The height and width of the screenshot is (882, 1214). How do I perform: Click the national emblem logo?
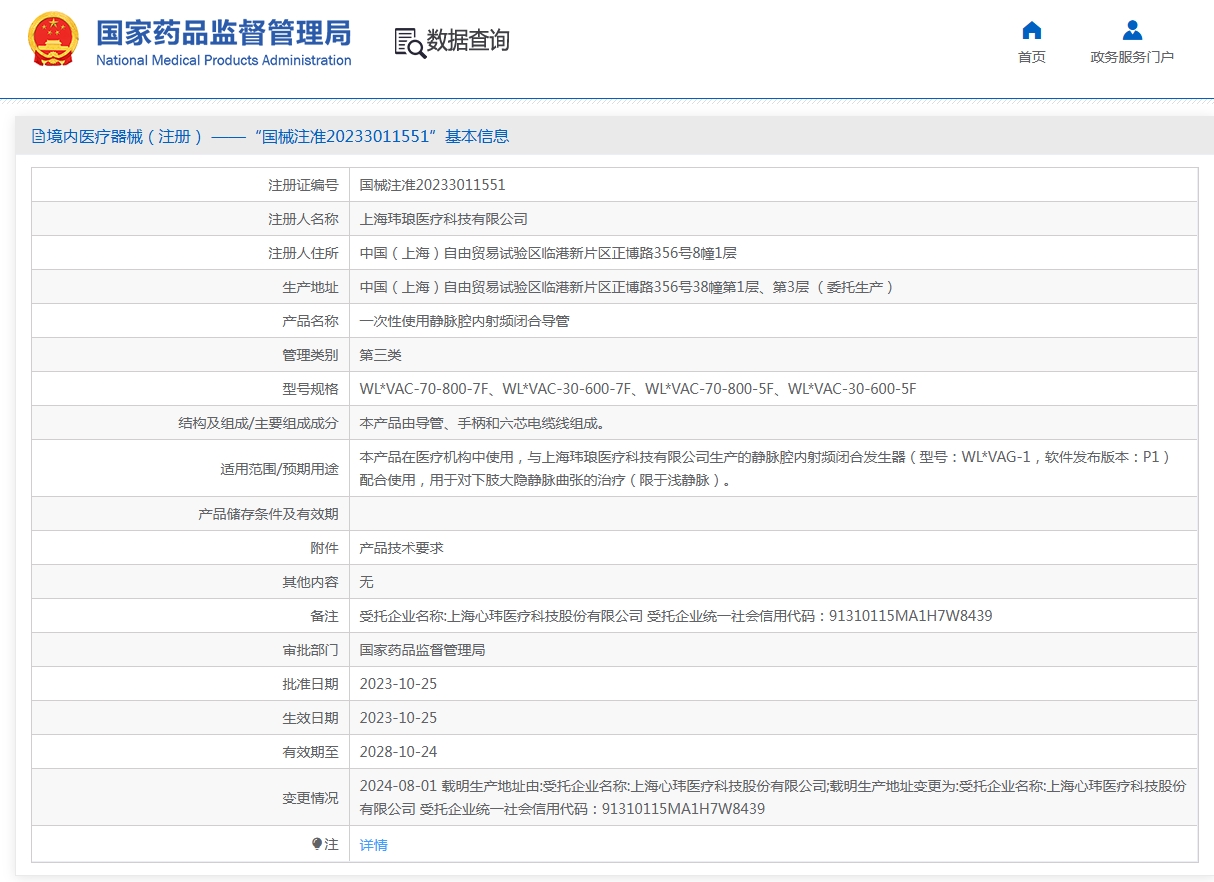[53, 39]
